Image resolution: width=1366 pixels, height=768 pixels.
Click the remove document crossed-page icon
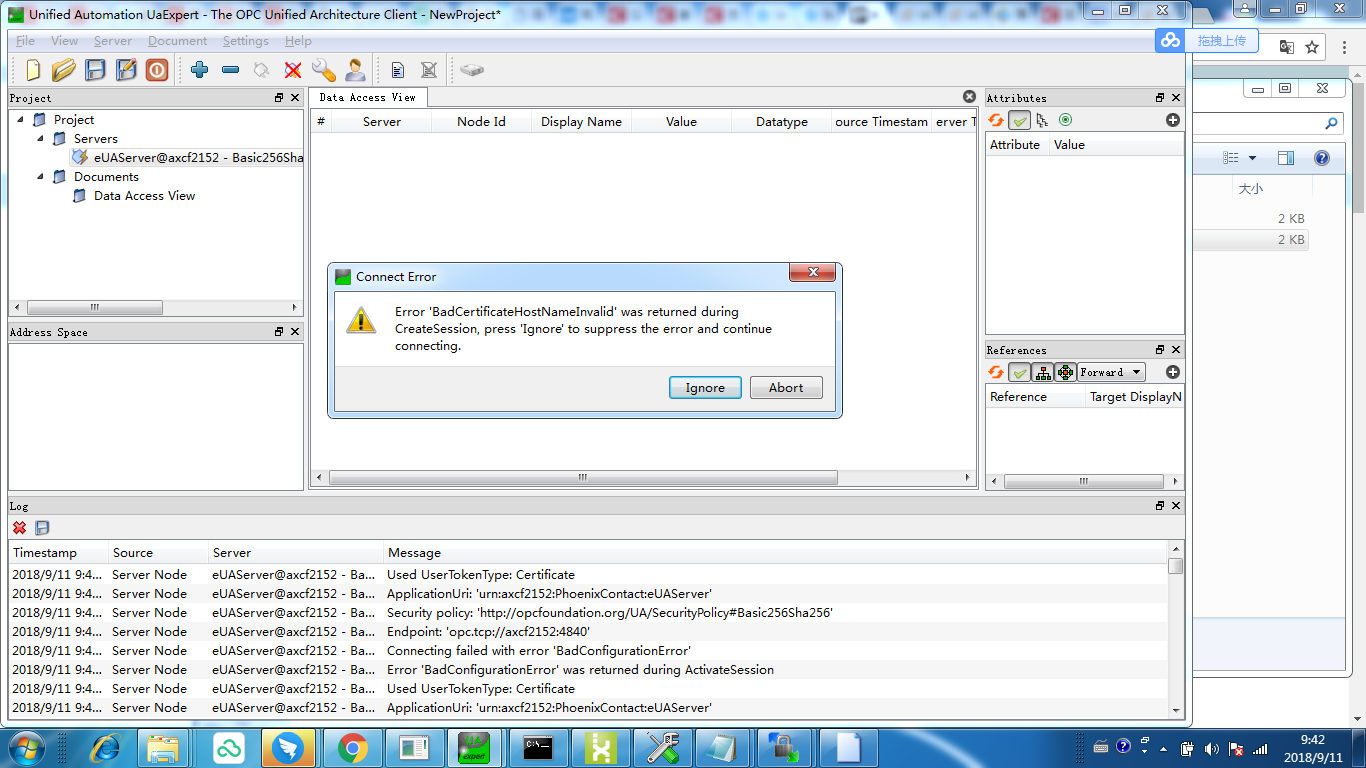click(429, 70)
